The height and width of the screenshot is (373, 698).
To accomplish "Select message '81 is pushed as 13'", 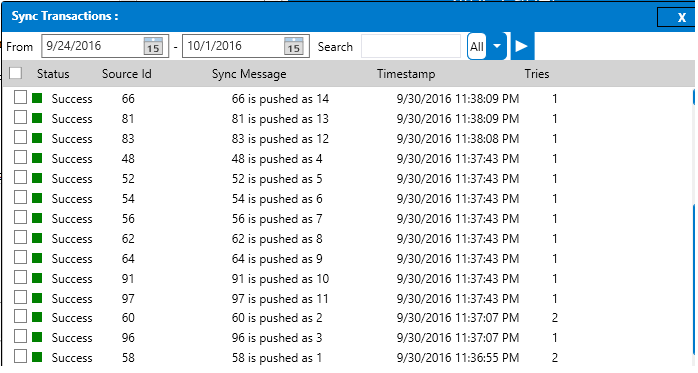I will pos(280,119).
